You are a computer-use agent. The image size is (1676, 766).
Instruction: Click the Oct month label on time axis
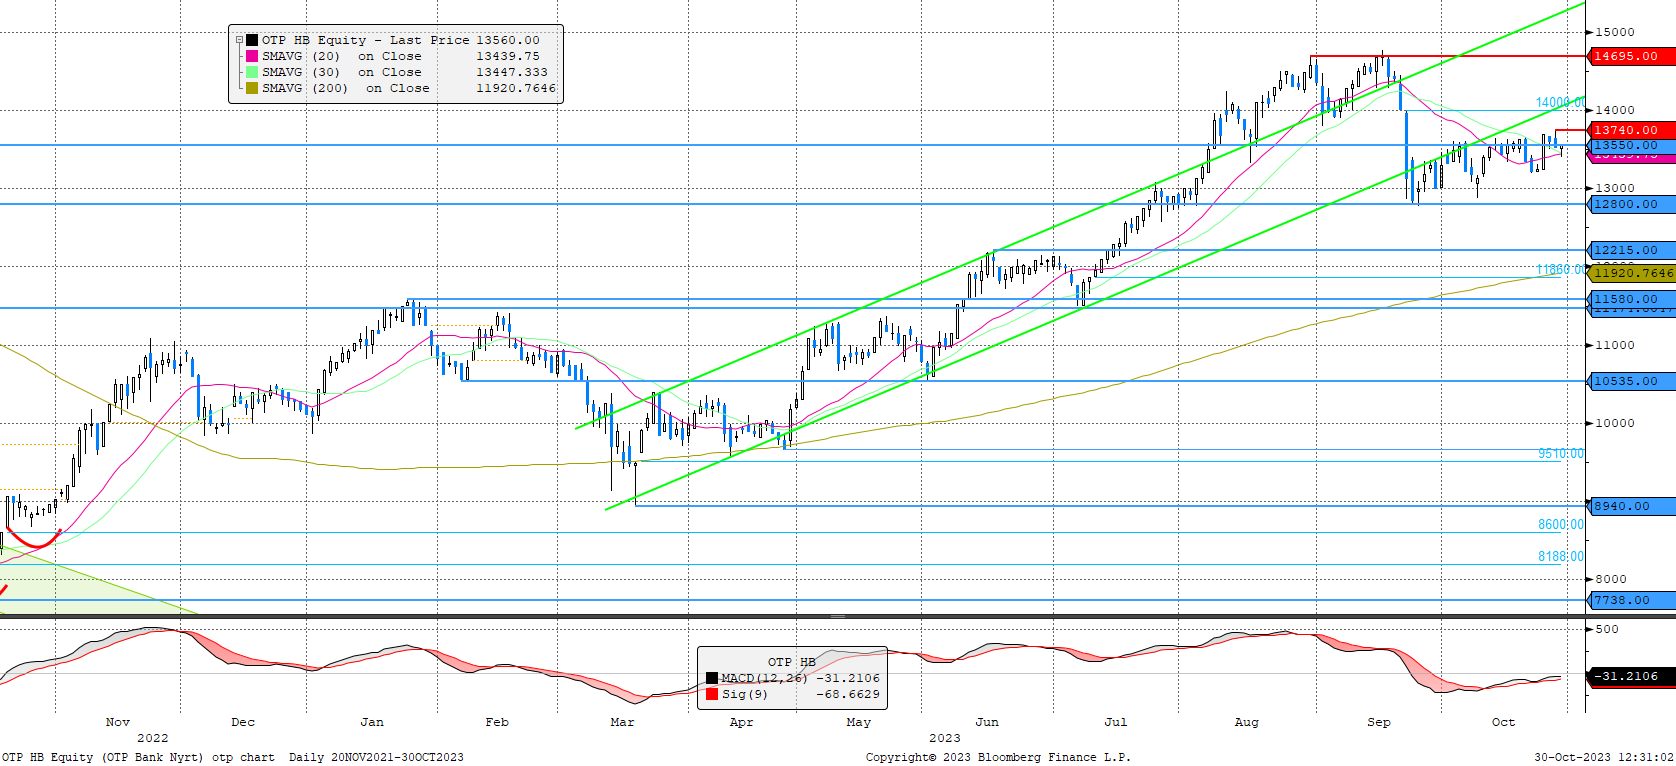1503,722
